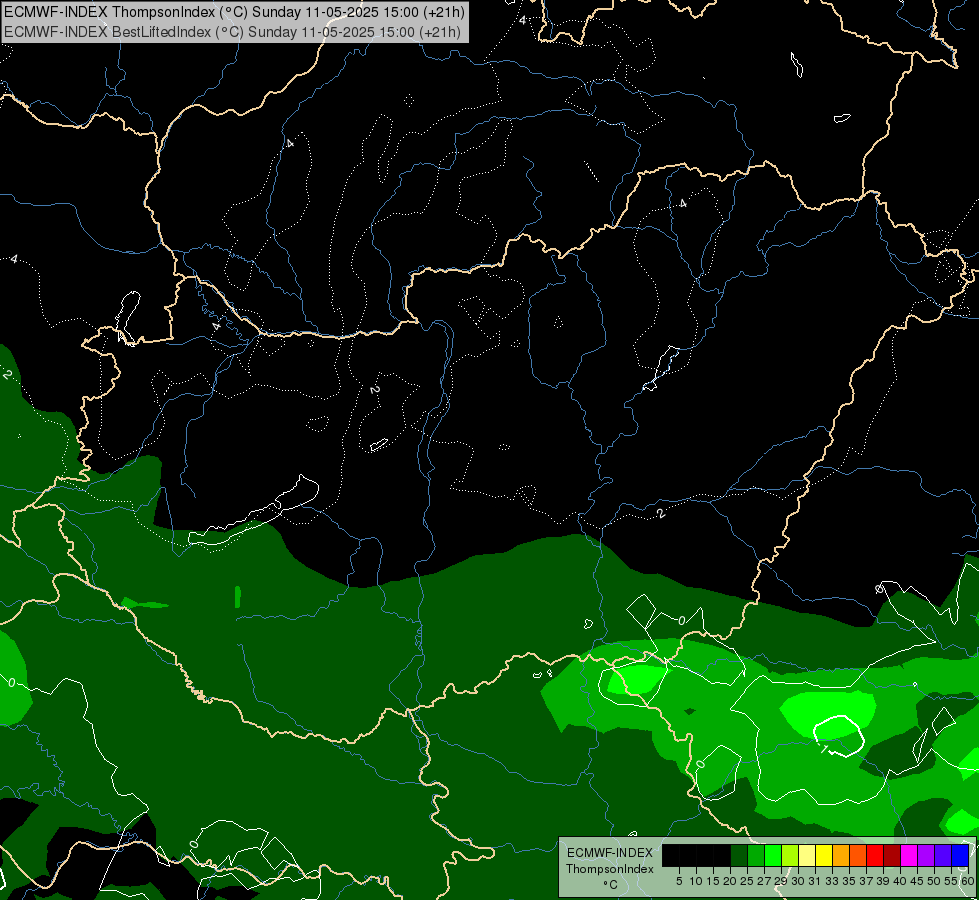
Task: Pick the yellow 31–33 legend swatch
Action: 824,855
